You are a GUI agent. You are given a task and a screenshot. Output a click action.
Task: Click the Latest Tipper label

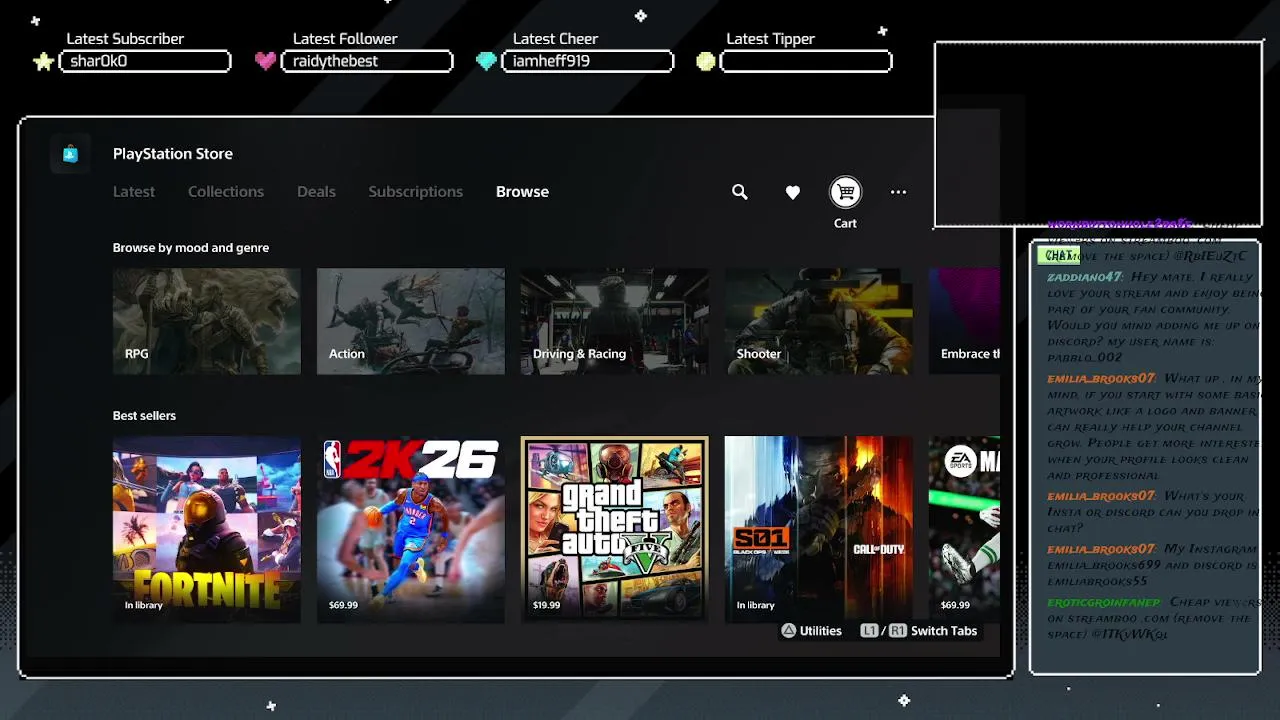click(x=771, y=39)
